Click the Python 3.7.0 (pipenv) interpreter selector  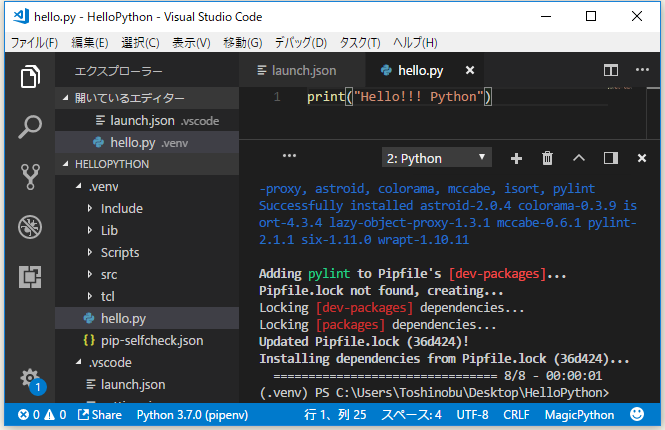[192, 415]
